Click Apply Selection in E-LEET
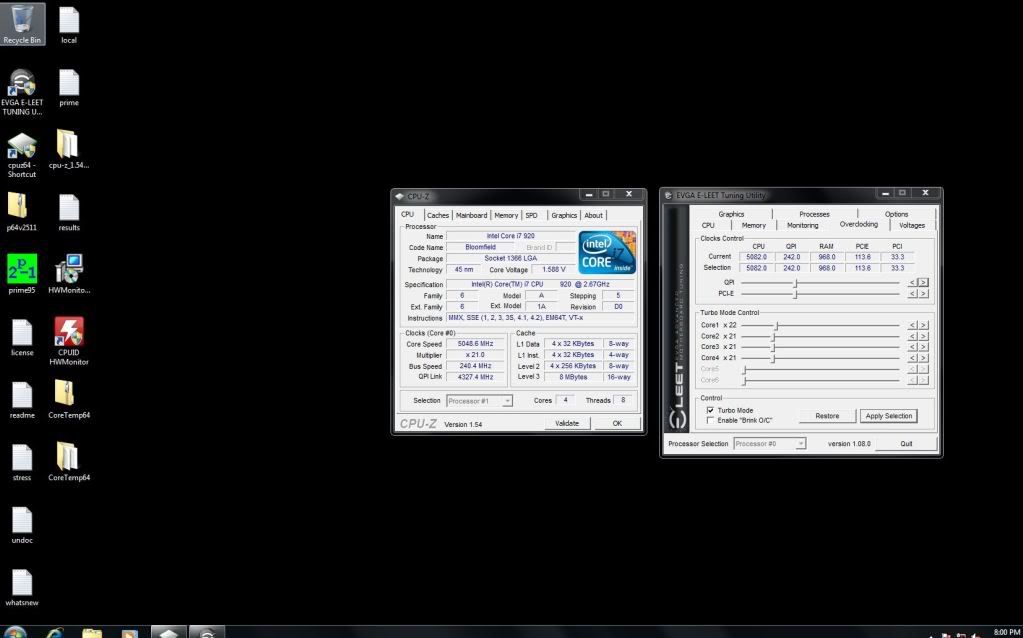1023x638 pixels. [x=889, y=416]
